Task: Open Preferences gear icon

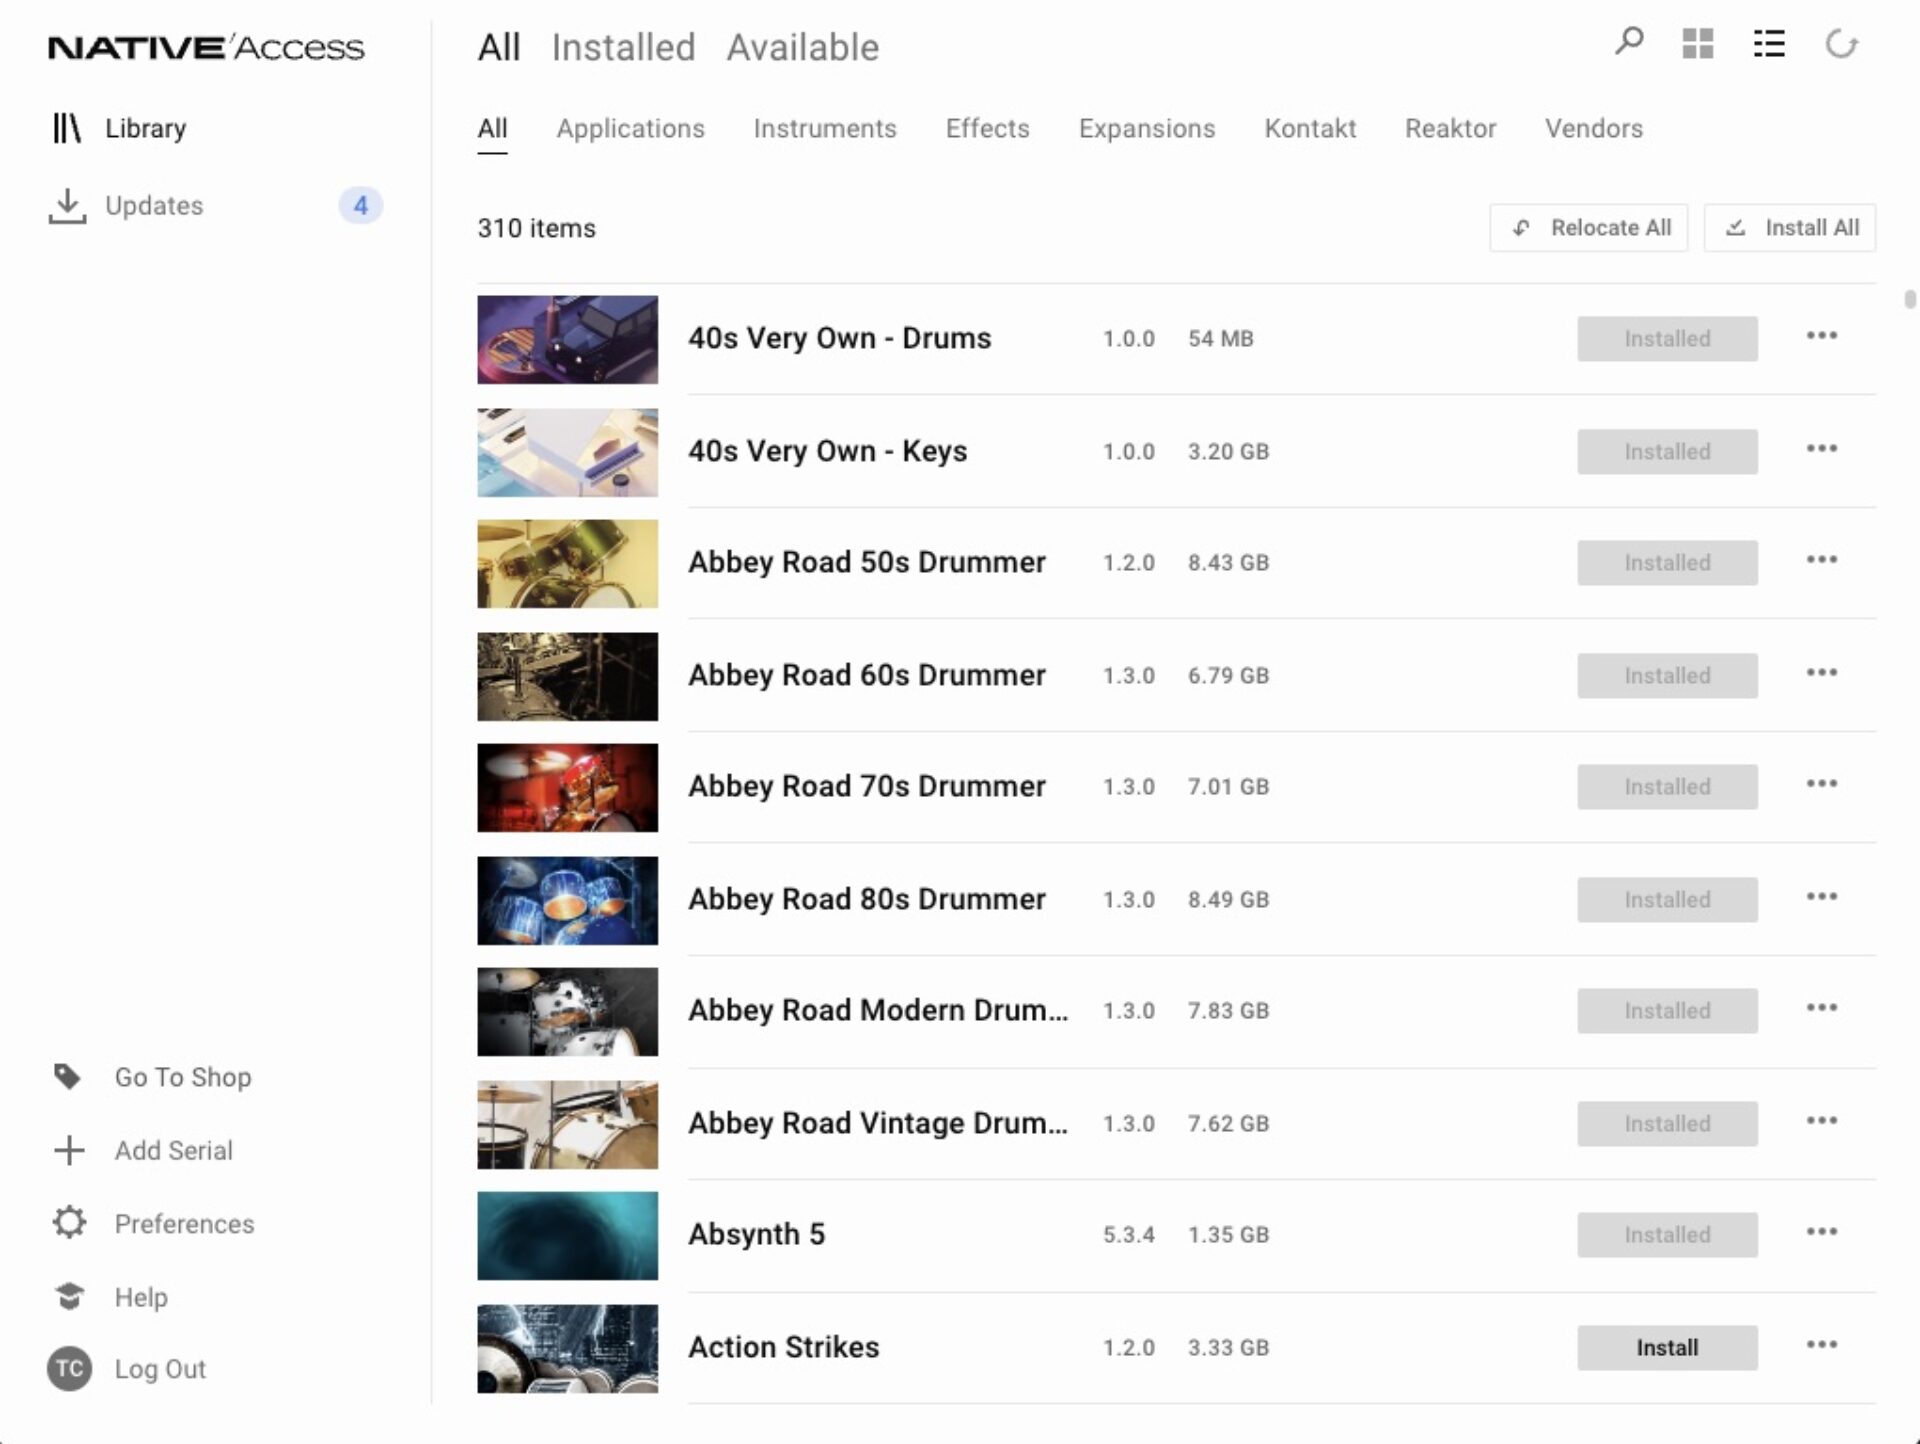Action: click(x=68, y=1223)
